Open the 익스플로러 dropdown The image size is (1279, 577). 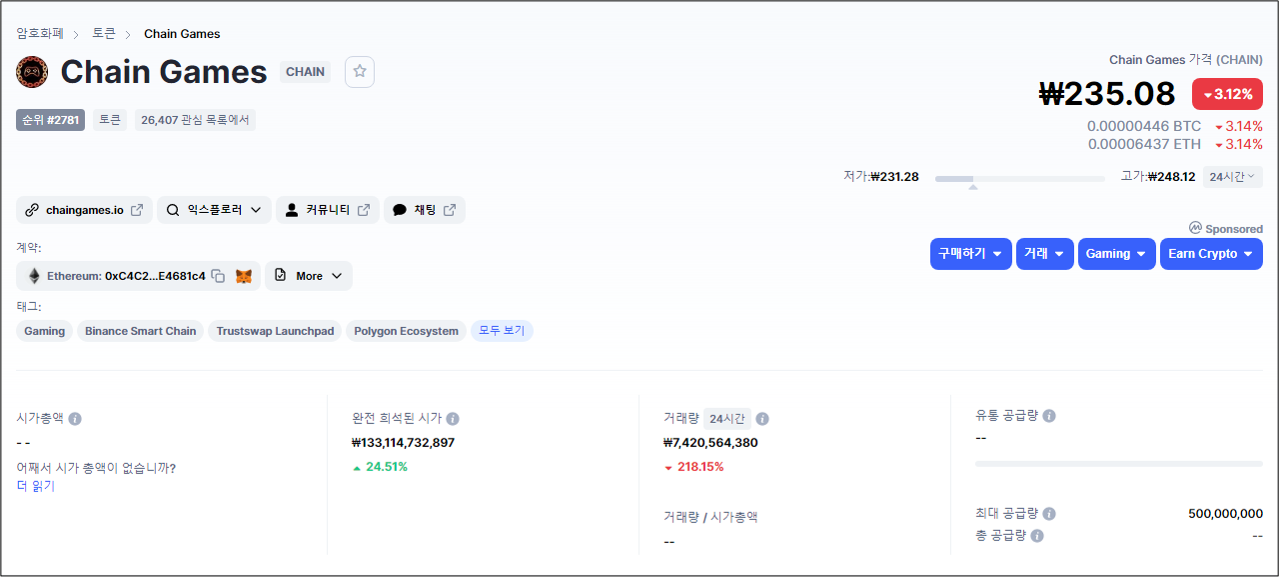tap(214, 210)
